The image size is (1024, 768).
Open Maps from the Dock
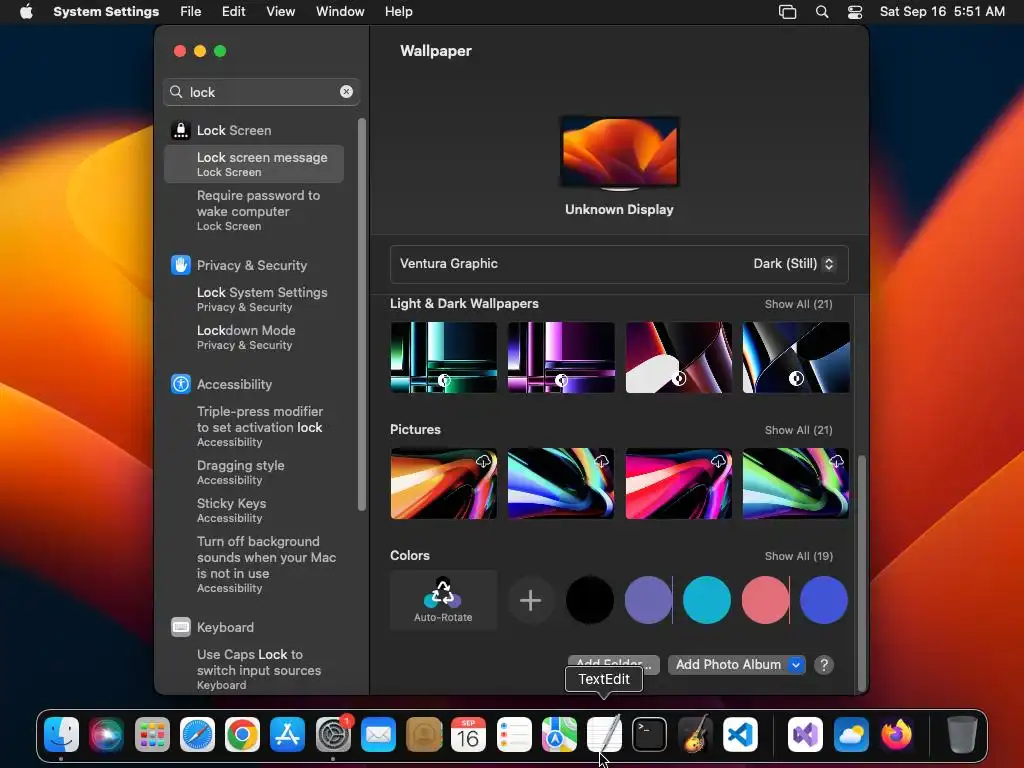tap(559, 735)
